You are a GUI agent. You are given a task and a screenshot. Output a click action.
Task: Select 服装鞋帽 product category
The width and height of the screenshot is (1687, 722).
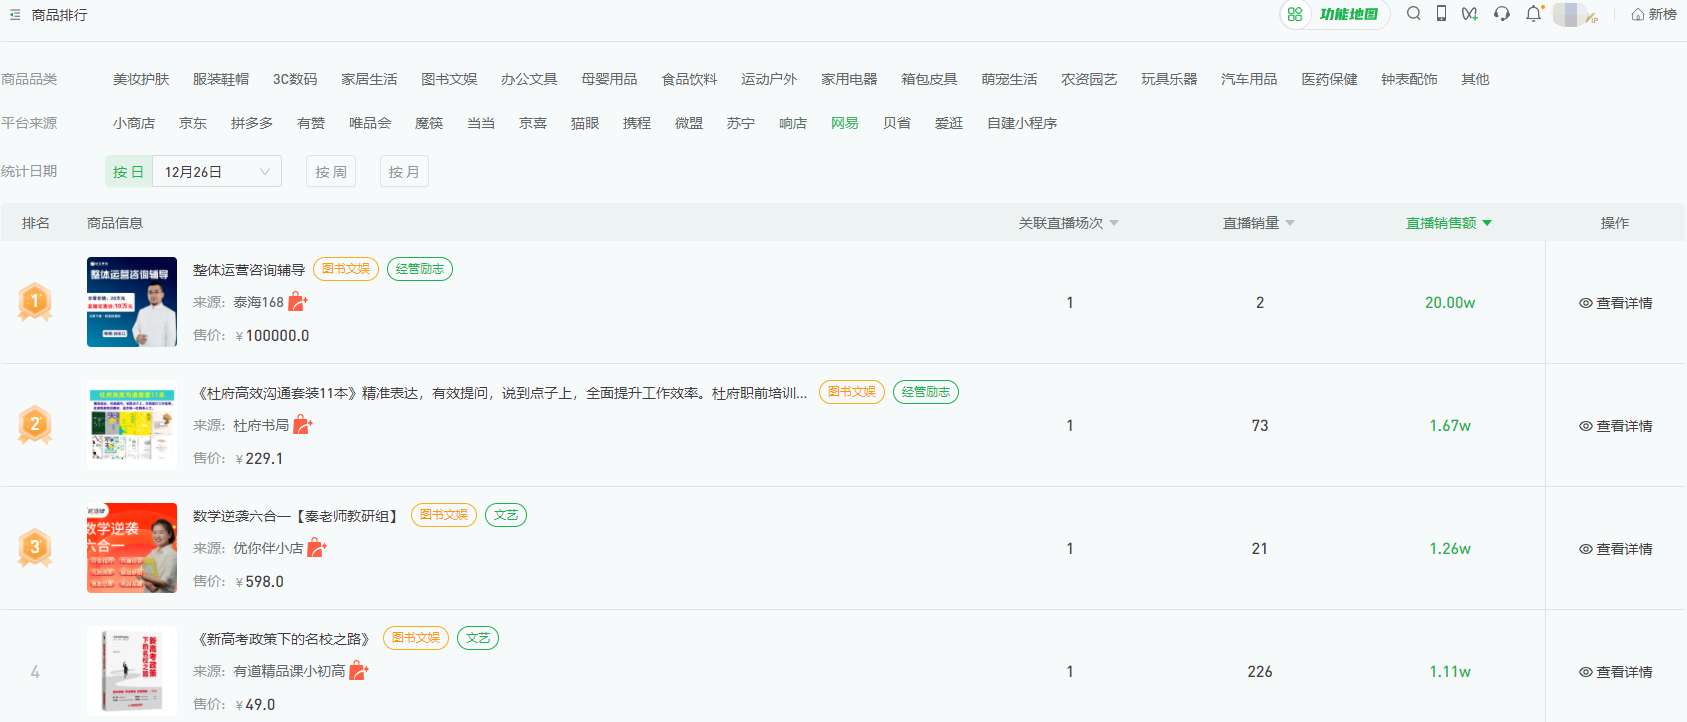pos(221,79)
